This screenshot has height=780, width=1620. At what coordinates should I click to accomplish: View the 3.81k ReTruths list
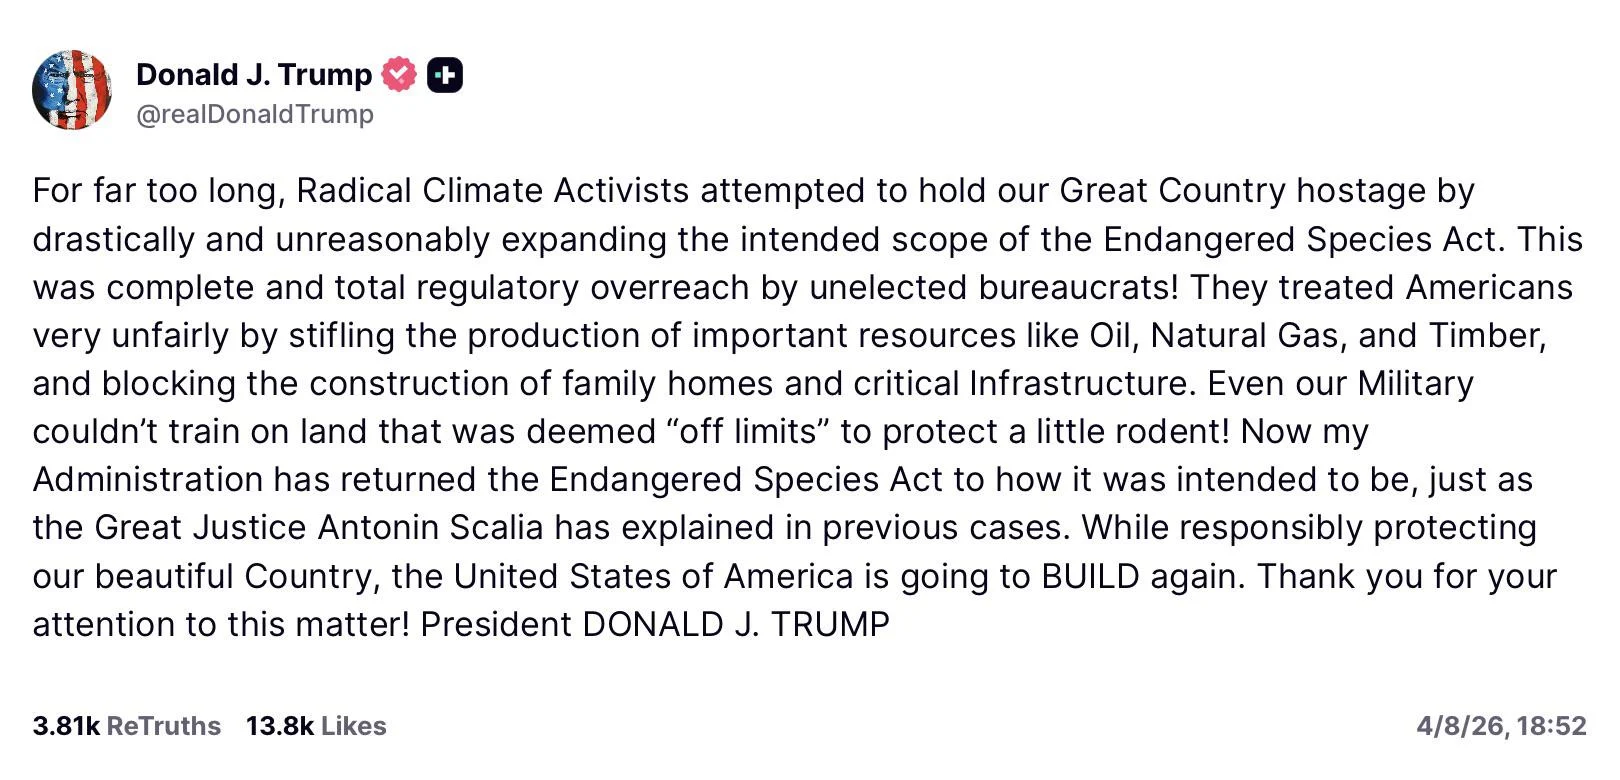pyautogui.click(x=127, y=726)
